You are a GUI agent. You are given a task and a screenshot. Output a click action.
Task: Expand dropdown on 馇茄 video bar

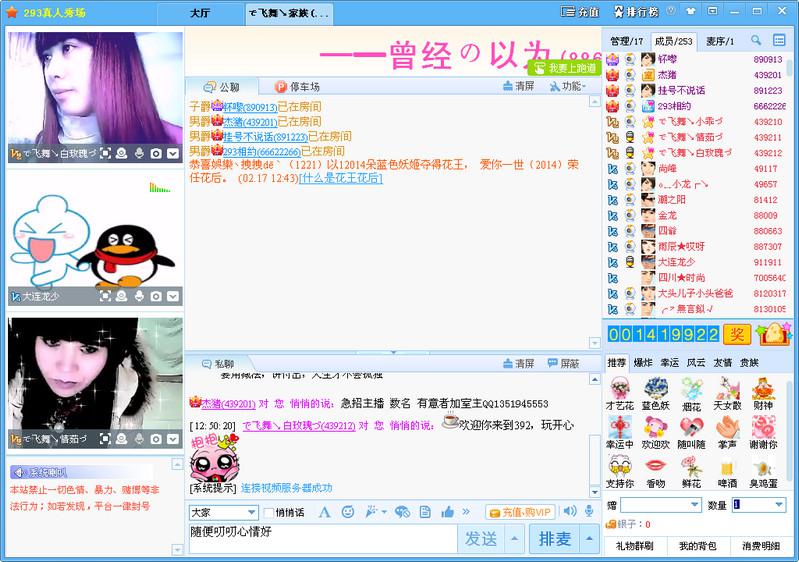173,439
